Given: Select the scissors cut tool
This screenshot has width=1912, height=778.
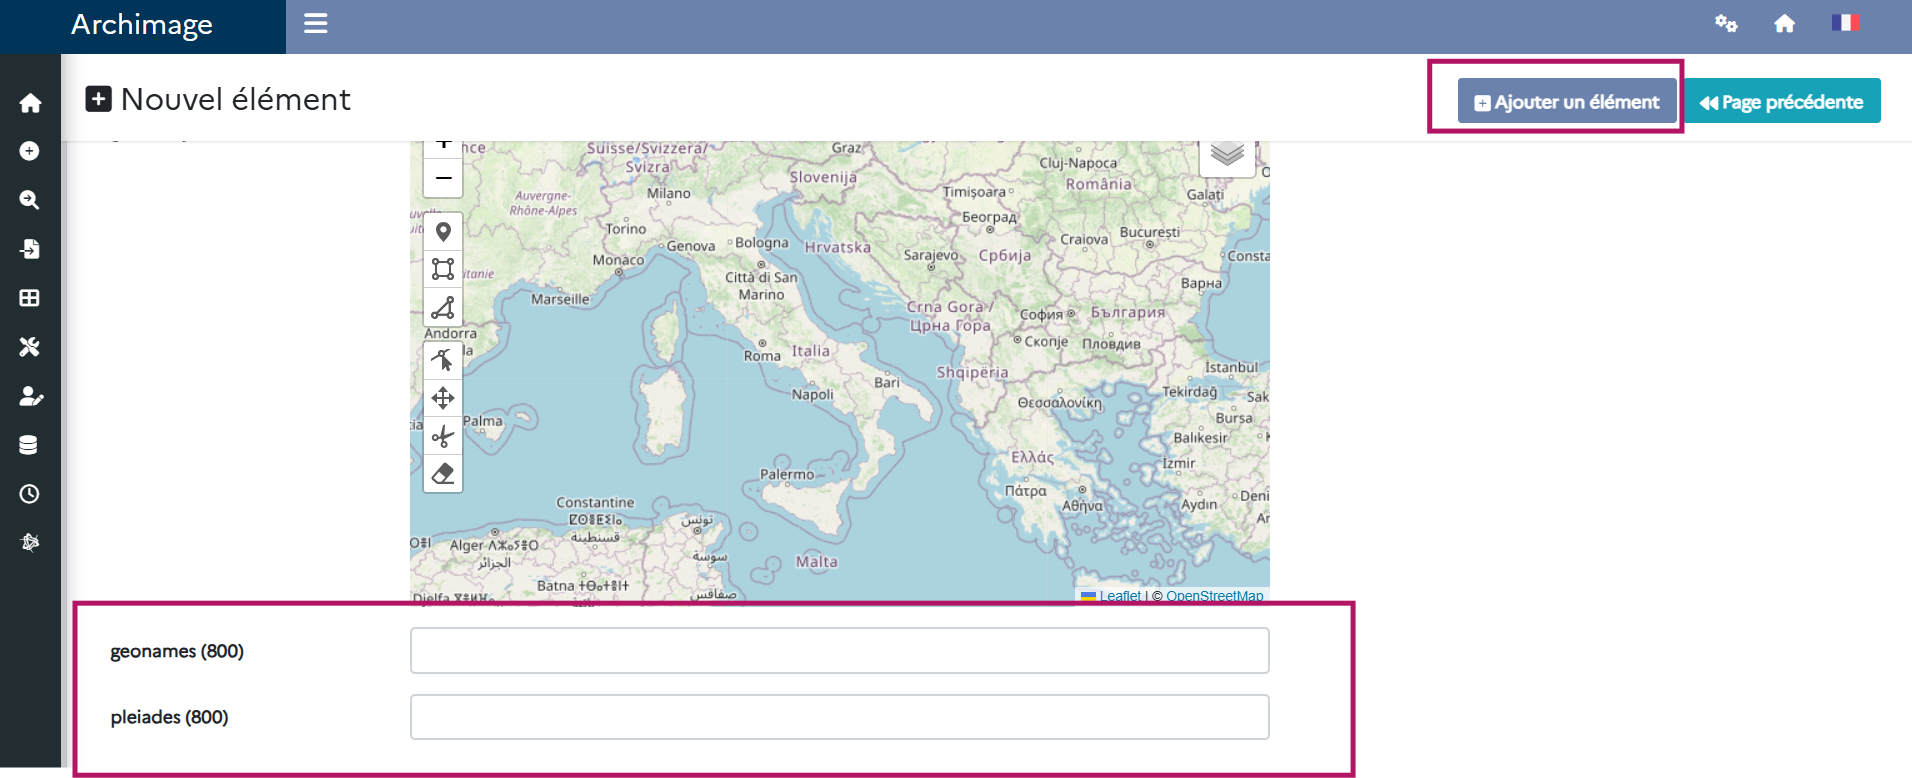Looking at the screenshot, I should tap(443, 436).
